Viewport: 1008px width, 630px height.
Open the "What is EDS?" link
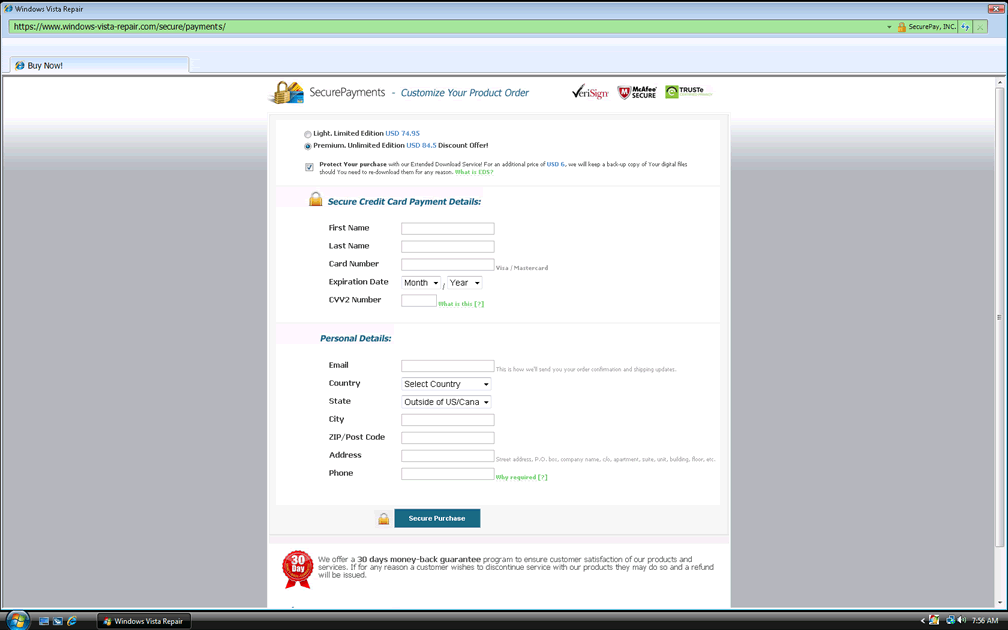pyautogui.click(x=474, y=172)
